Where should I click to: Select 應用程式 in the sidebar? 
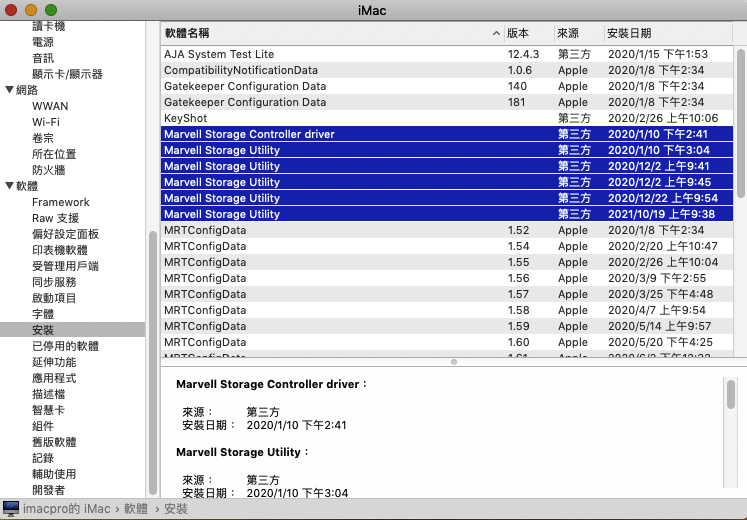click(x=54, y=378)
